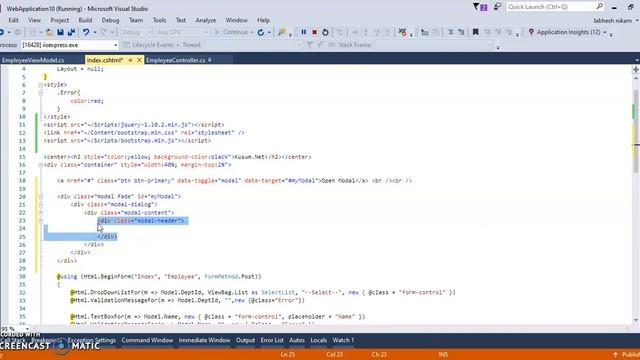Click the breakpoints toolbar icon

402,32
